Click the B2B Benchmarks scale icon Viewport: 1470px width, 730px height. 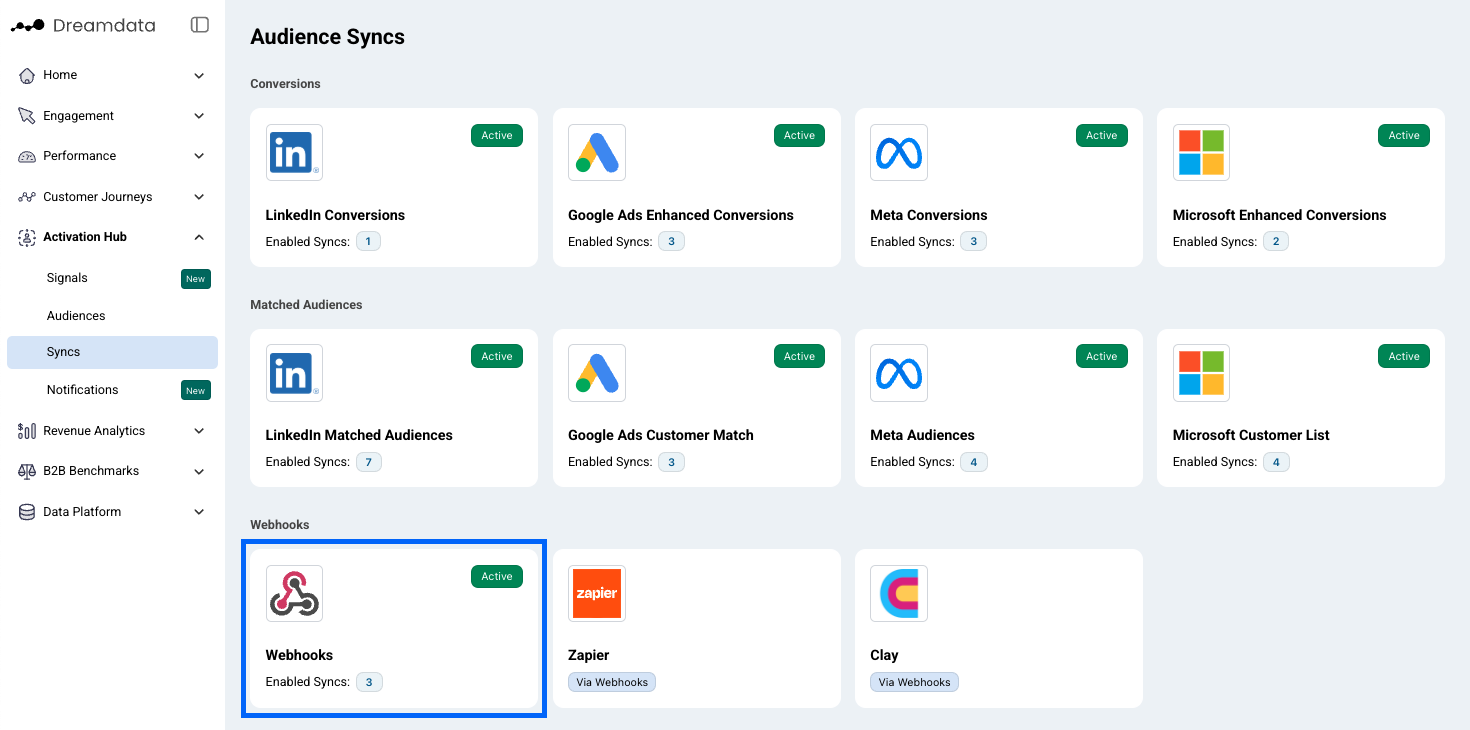27,471
